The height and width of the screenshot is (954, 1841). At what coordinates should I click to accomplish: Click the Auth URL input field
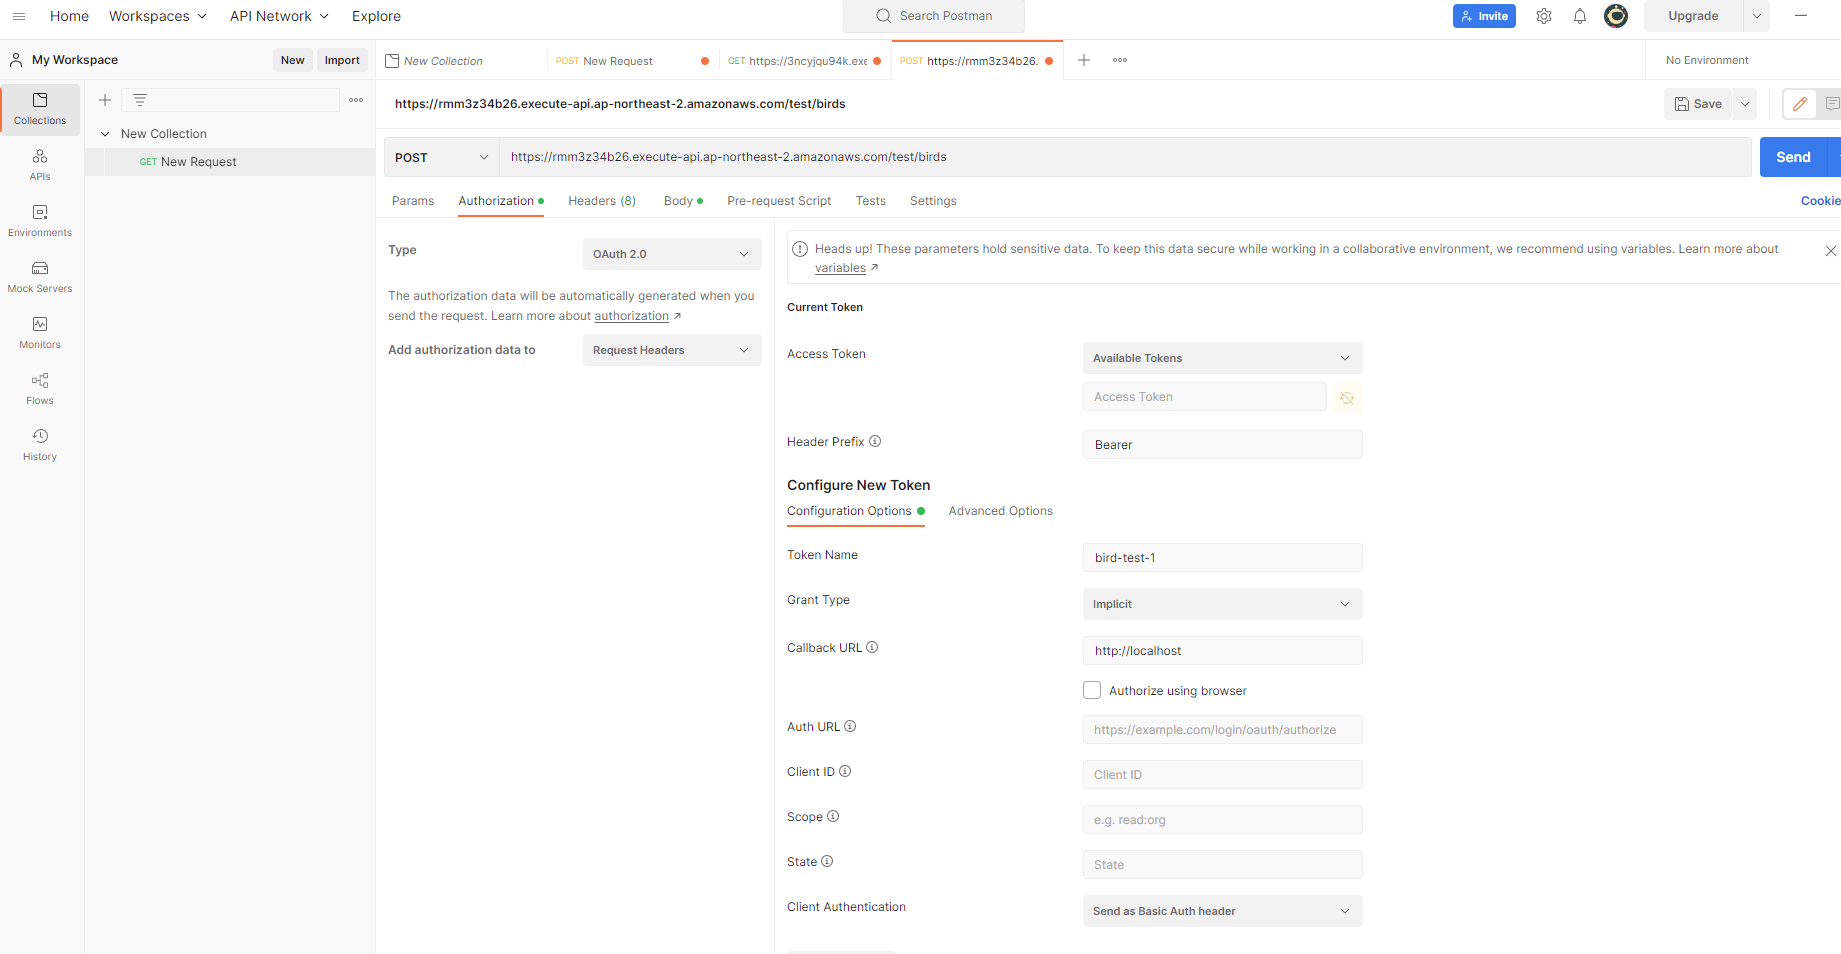1222,730
